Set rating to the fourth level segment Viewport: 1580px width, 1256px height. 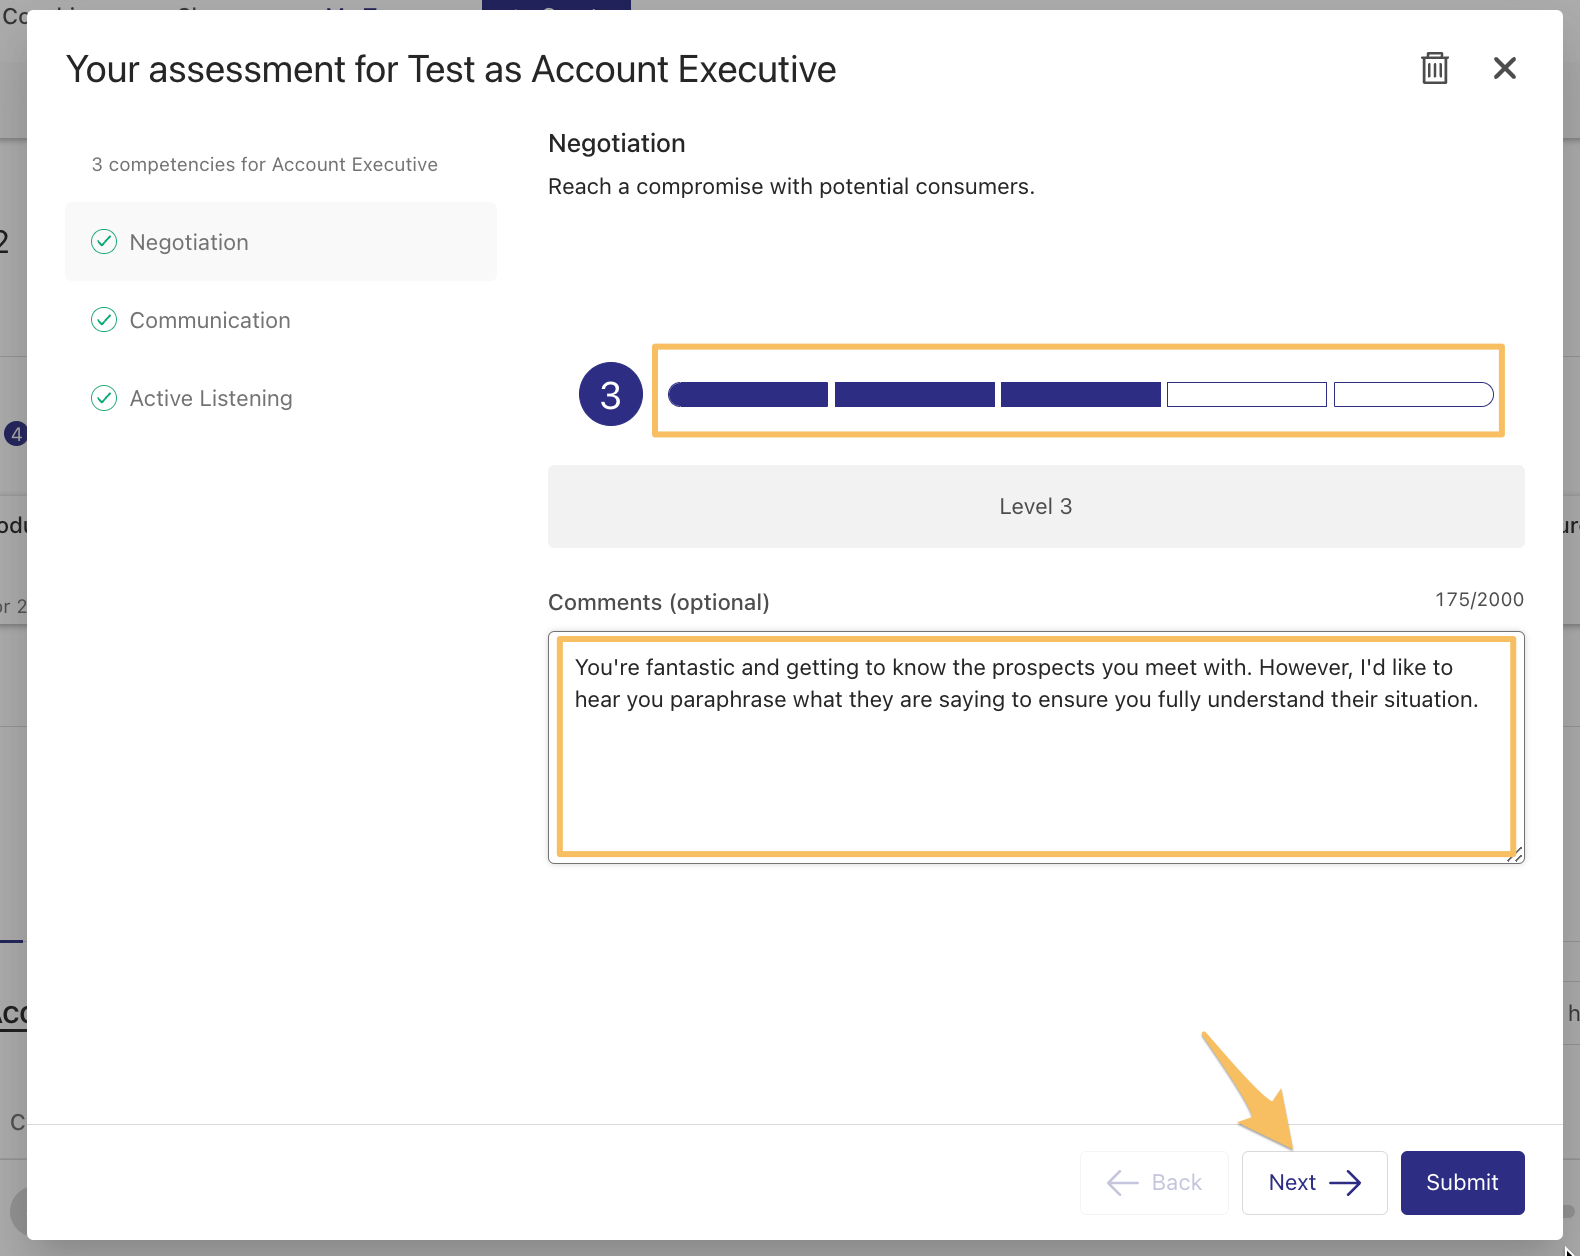coord(1246,395)
